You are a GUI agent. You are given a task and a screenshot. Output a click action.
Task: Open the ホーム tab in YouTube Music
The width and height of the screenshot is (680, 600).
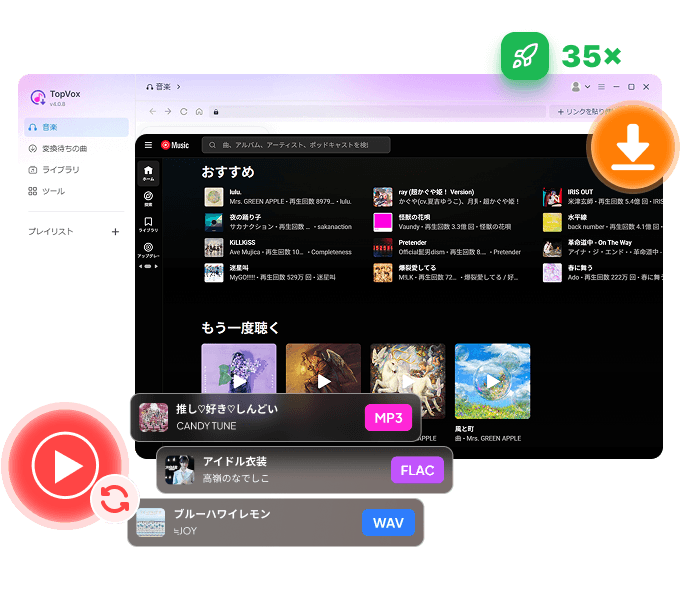point(148,173)
